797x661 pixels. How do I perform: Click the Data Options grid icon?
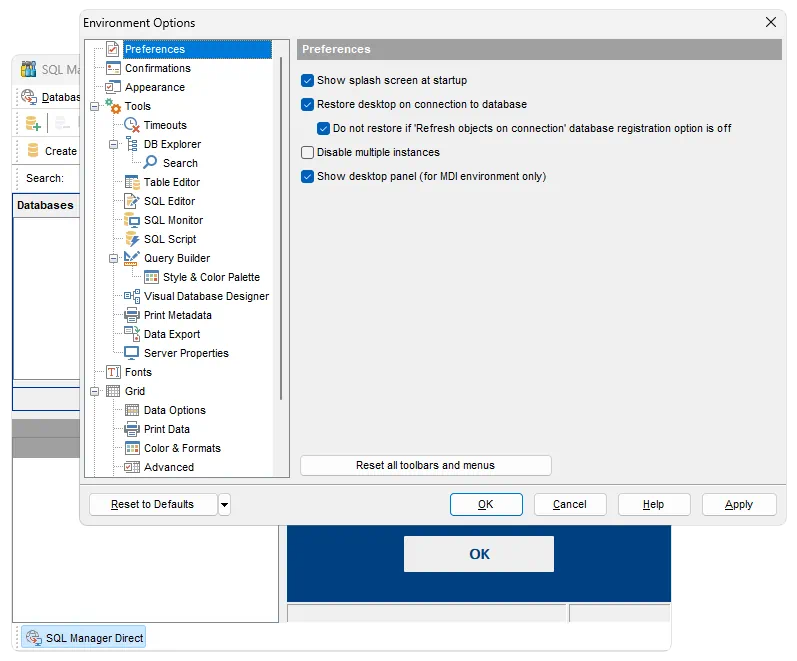click(x=132, y=410)
